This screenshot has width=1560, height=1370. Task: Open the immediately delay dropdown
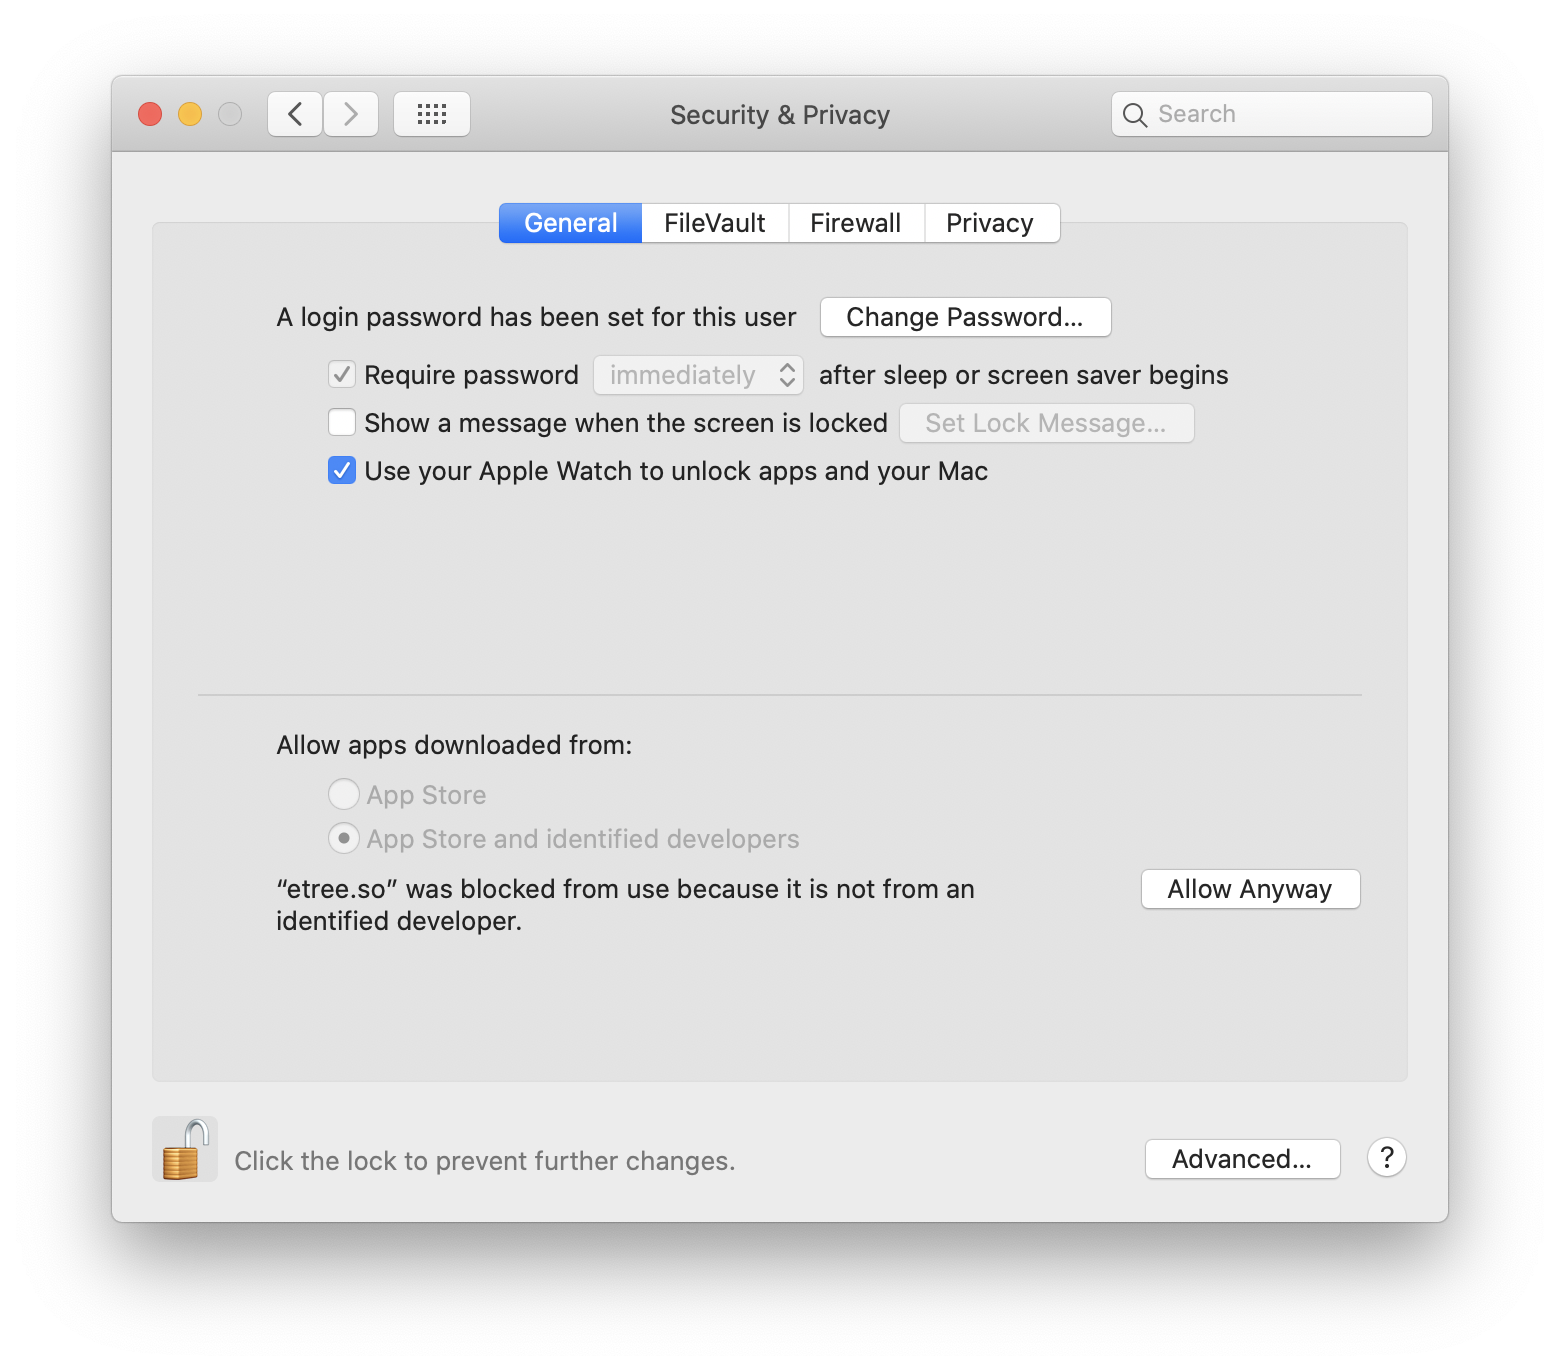(699, 375)
